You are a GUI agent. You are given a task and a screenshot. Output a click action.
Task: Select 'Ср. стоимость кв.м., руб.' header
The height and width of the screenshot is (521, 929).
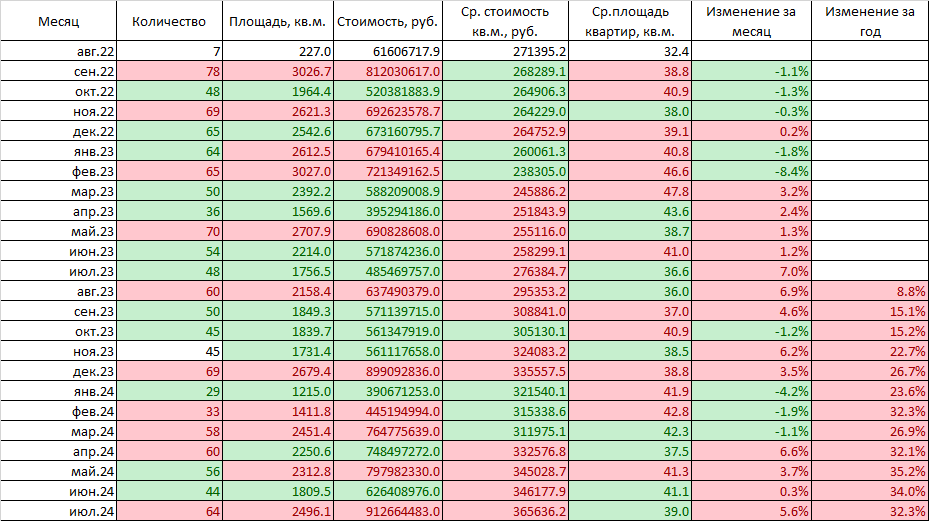(505, 21)
